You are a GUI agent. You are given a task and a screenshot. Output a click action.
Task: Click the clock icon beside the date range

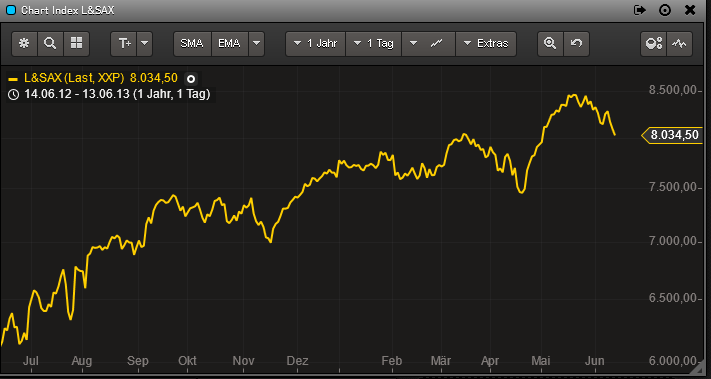coord(14,94)
